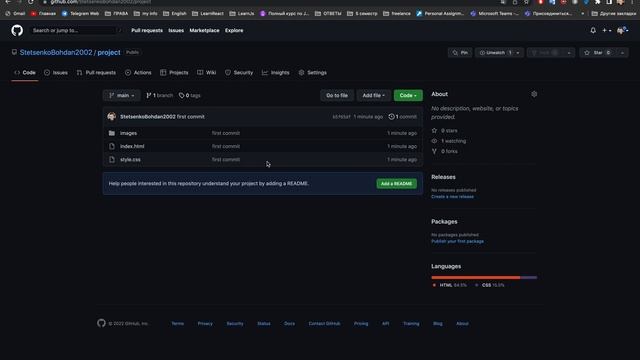Click the About settings gear icon

(534, 94)
